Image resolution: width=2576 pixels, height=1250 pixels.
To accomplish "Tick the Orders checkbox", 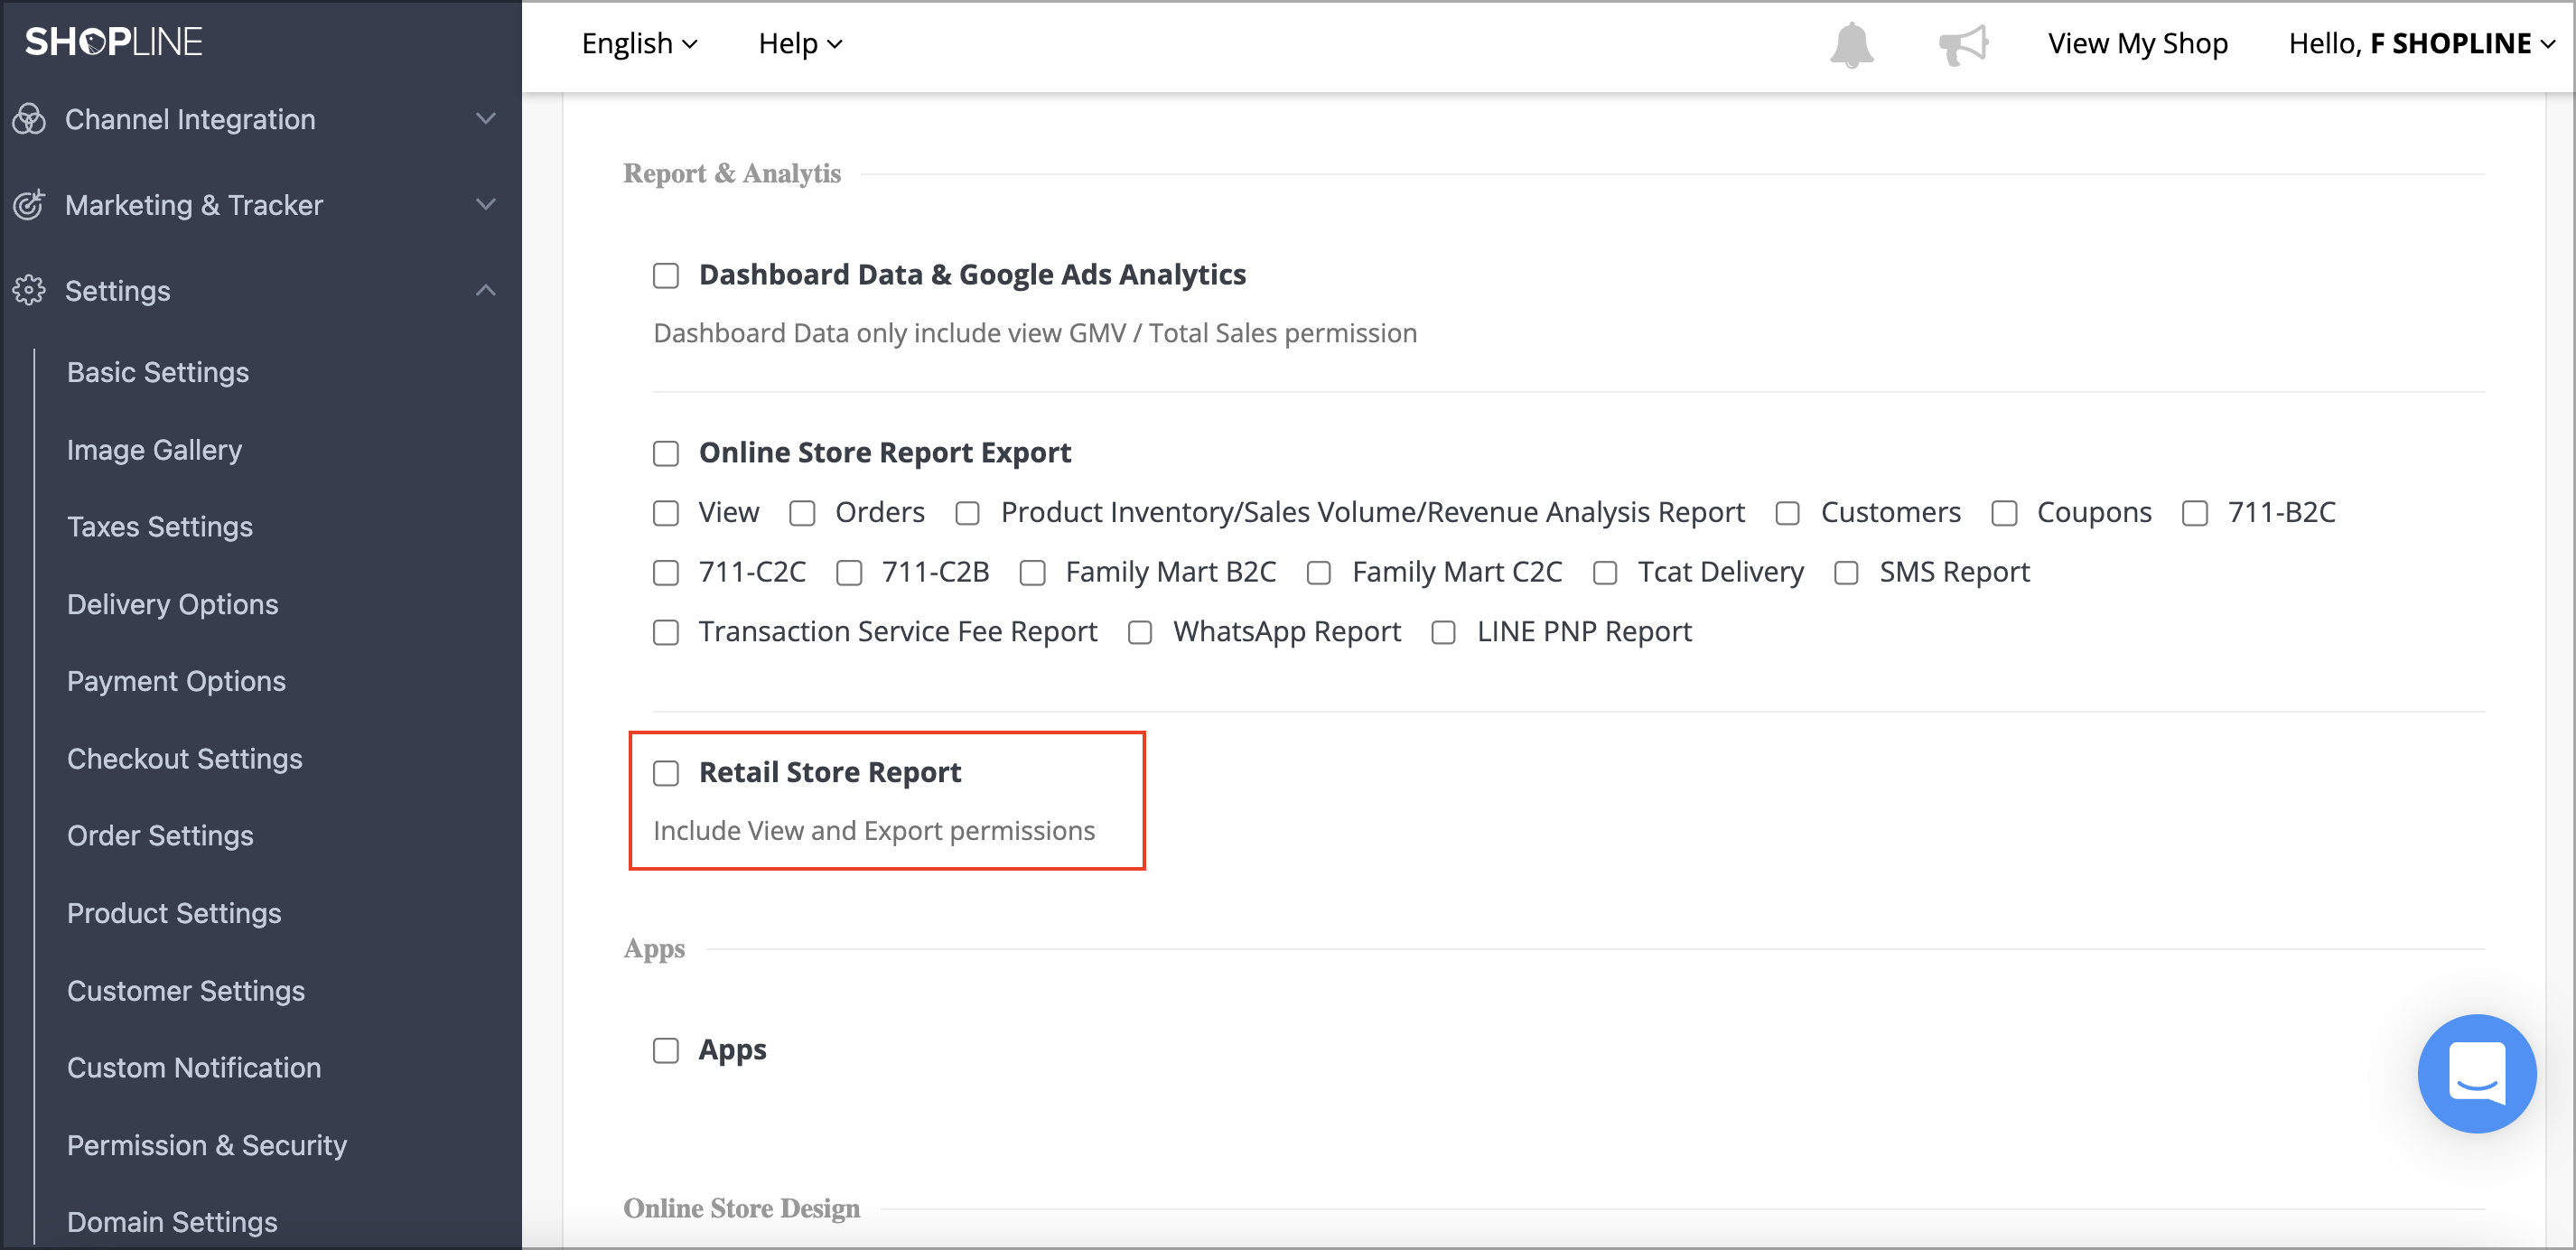I will pyautogui.click(x=802, y=513).
